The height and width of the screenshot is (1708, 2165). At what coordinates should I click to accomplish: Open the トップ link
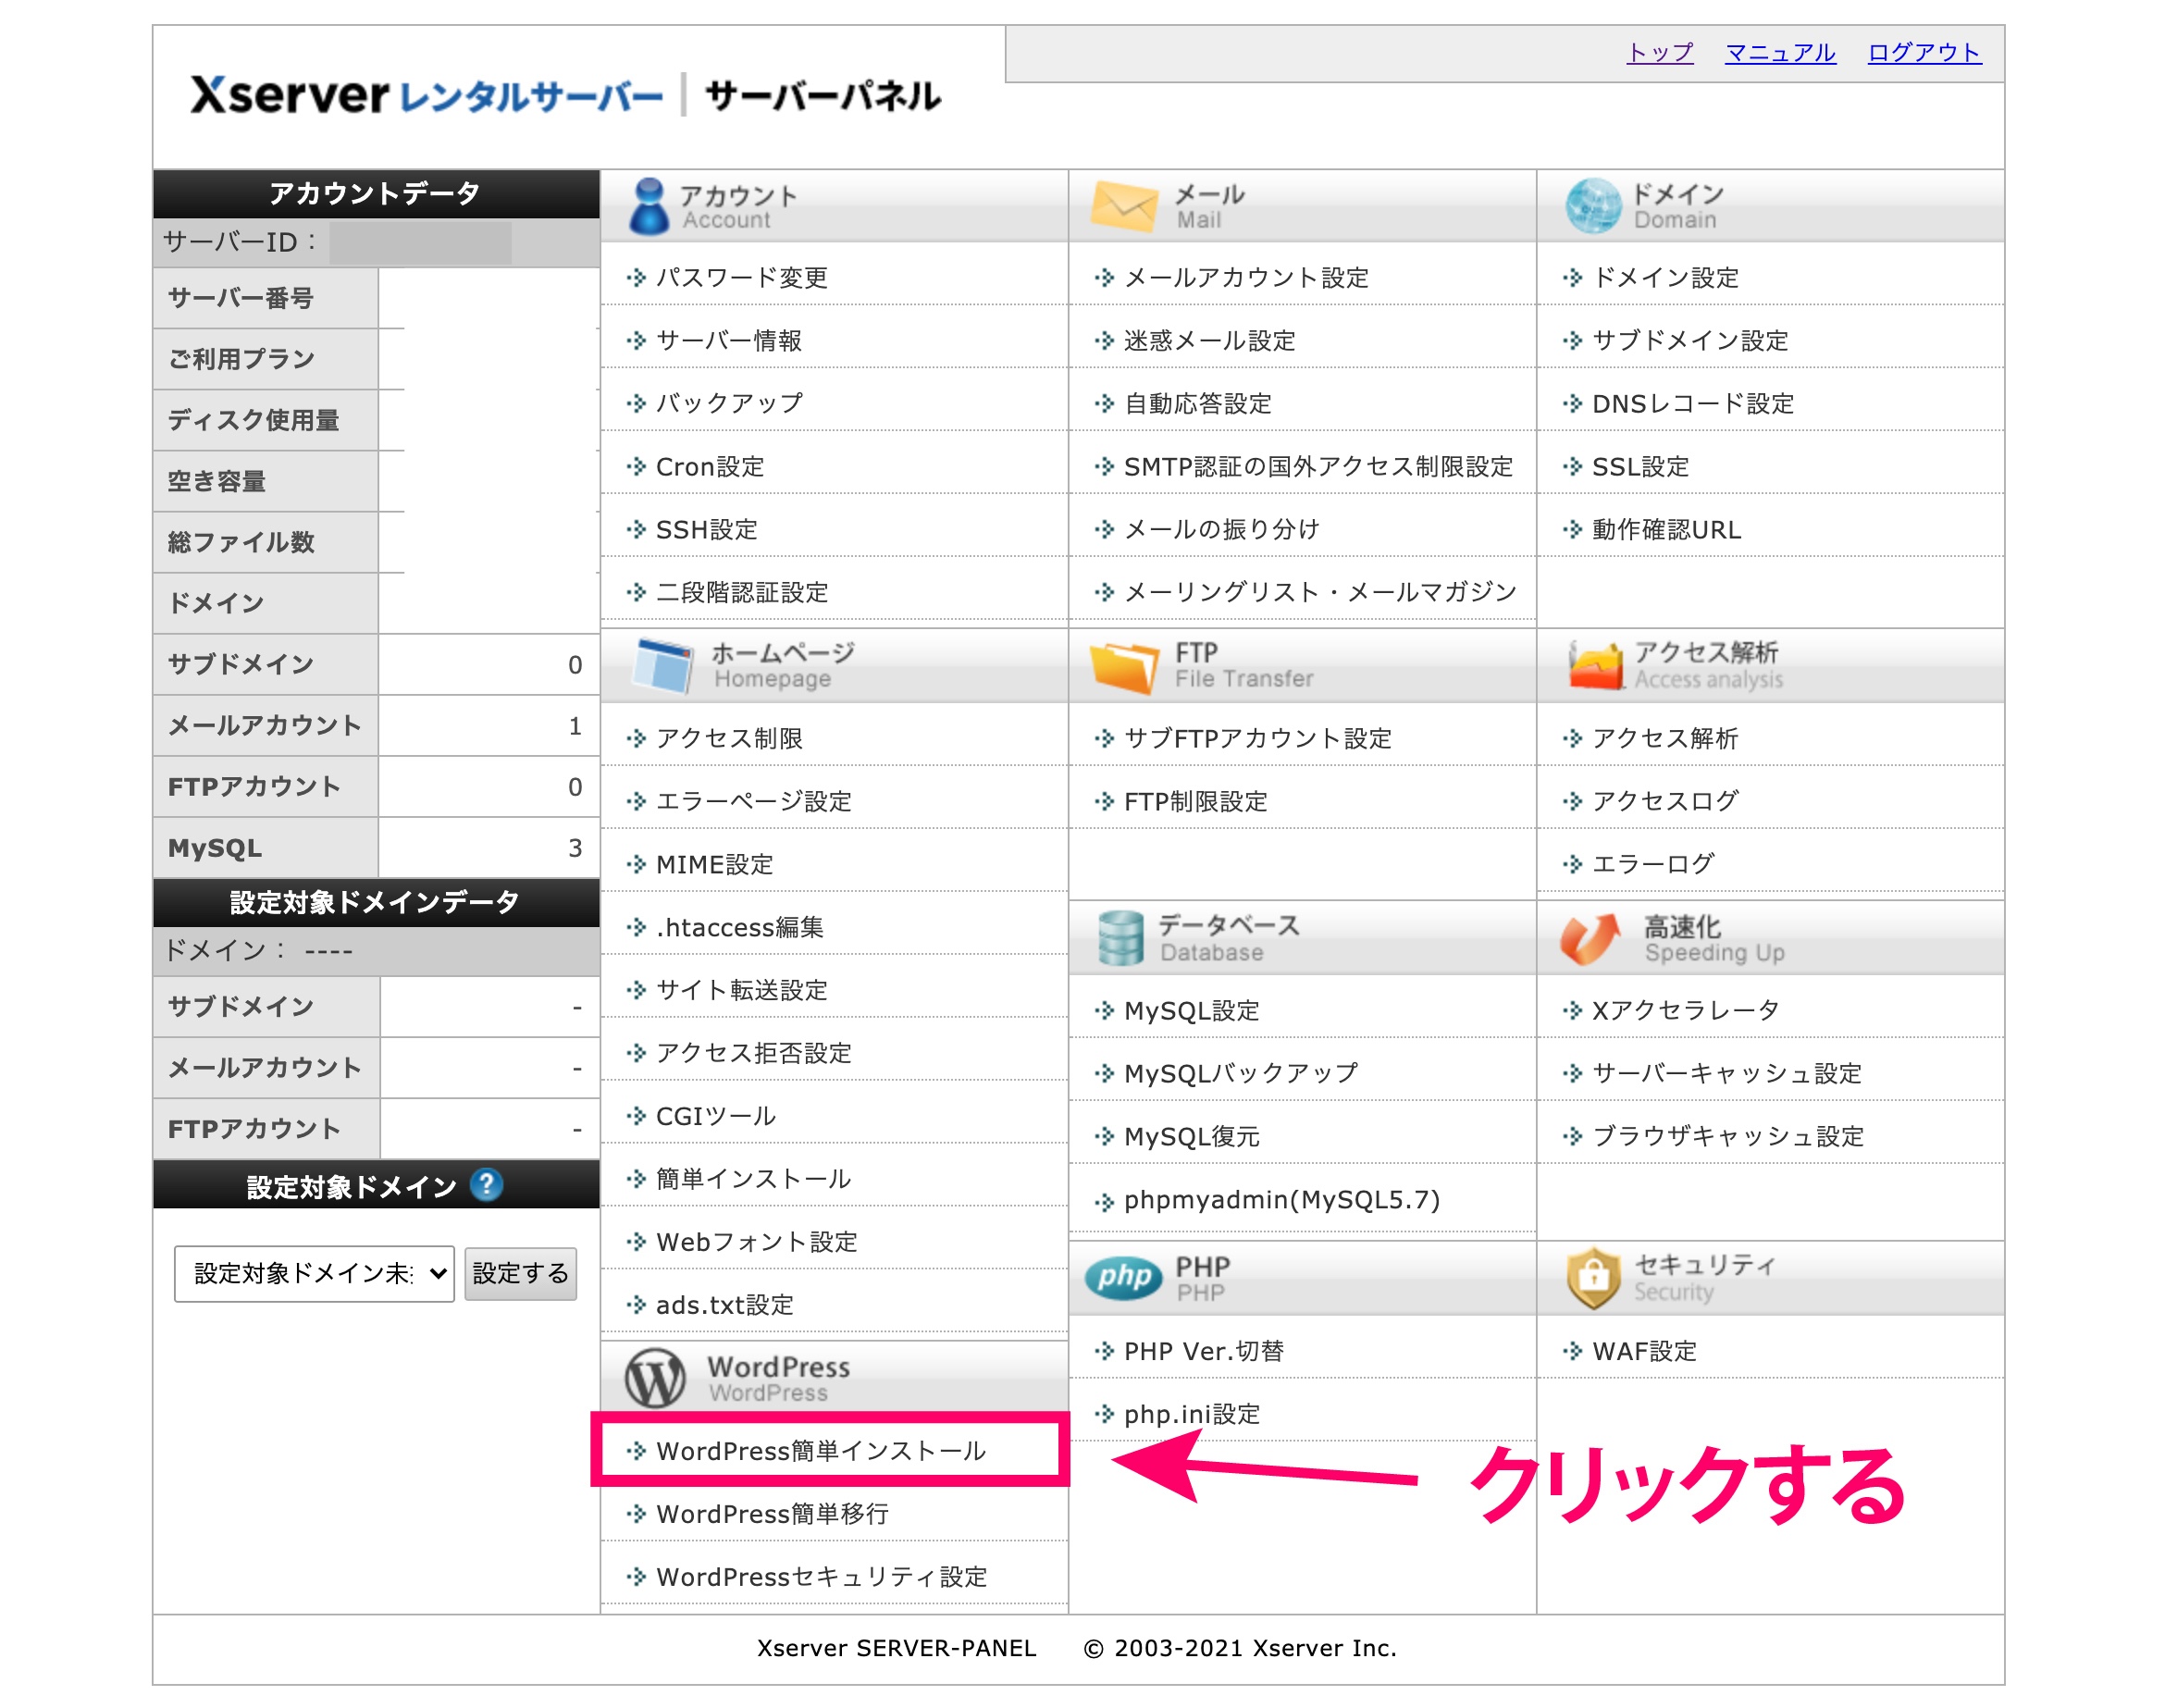tap(1660, 52)
